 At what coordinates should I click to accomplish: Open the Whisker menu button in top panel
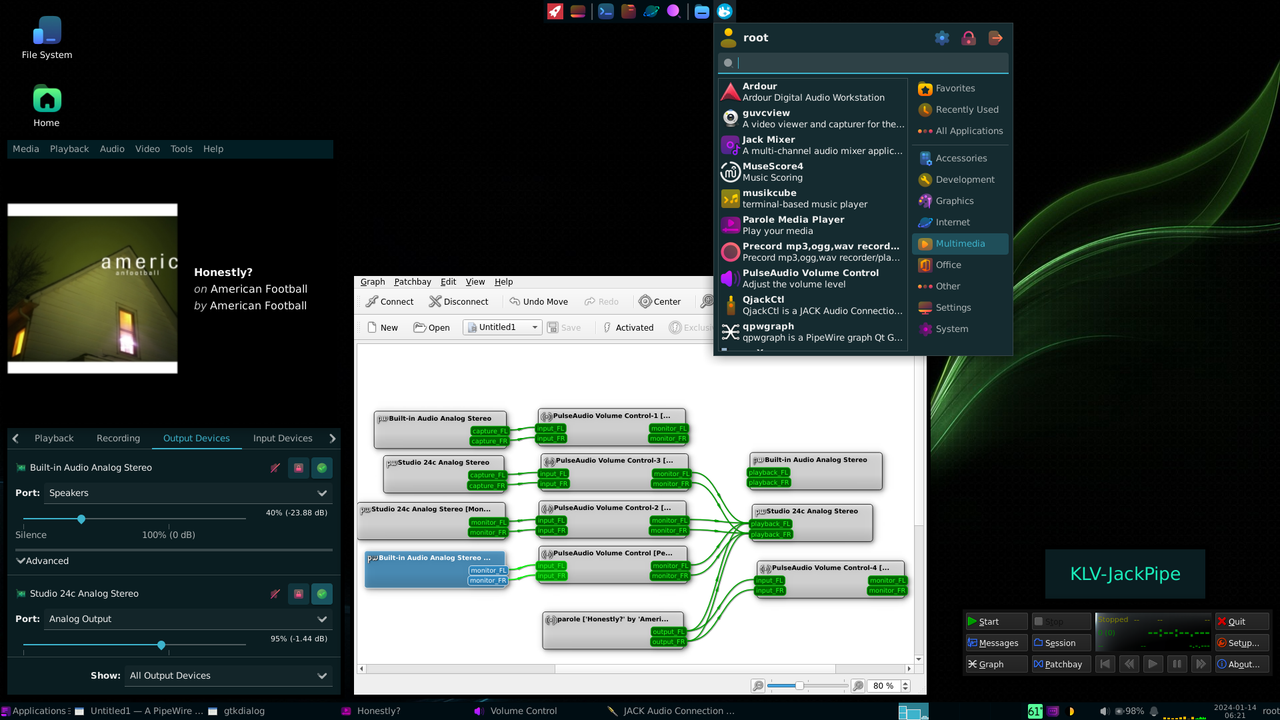pyautogui.click(x=725, y=11)
